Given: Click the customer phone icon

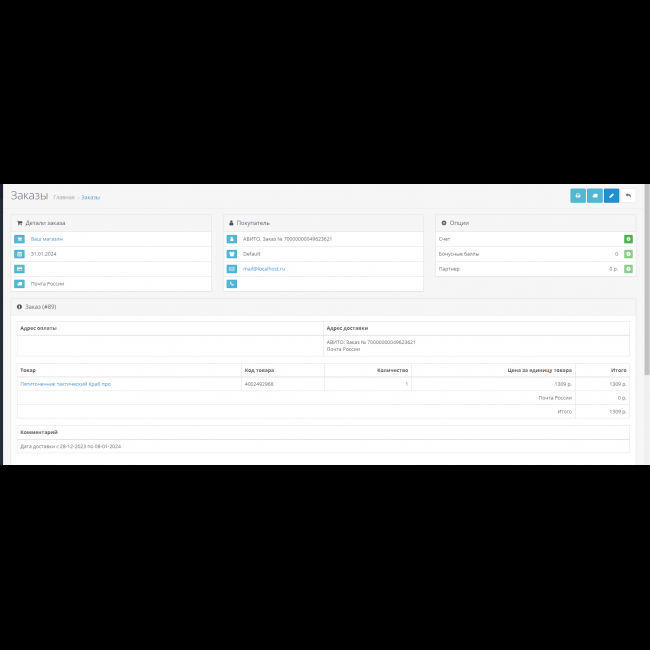Looking at the screenshot, I should pyautogui.click(x=232, y=284).
